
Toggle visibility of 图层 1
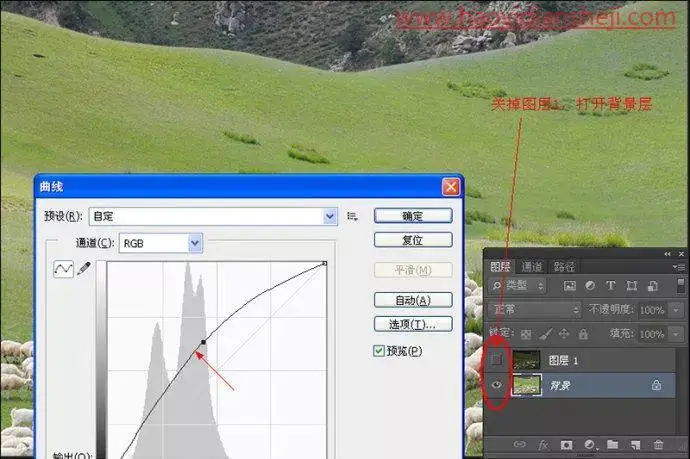[496, 360]
